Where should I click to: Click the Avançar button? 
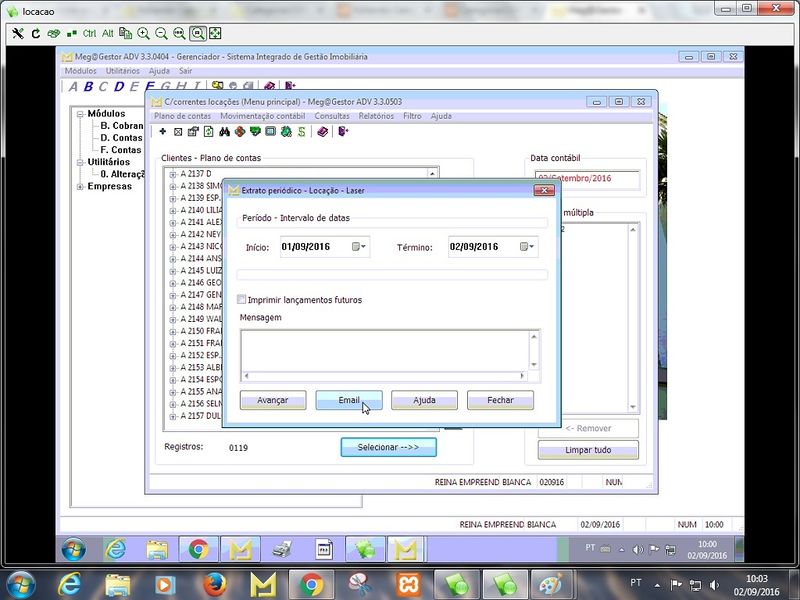273,400
